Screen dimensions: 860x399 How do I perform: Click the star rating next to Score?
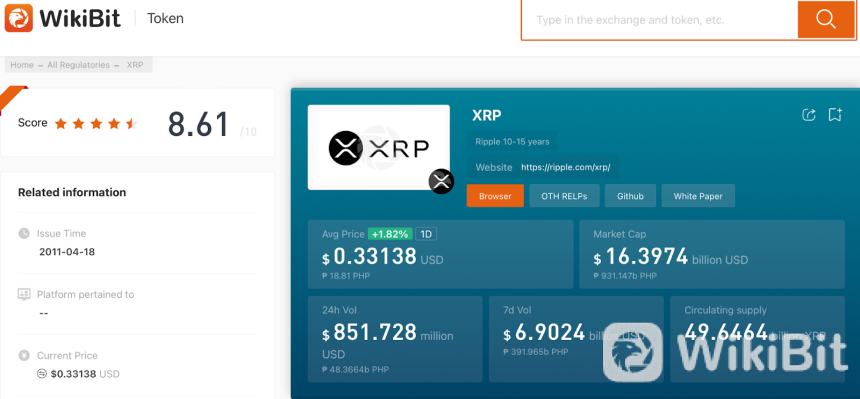point(95,123)
